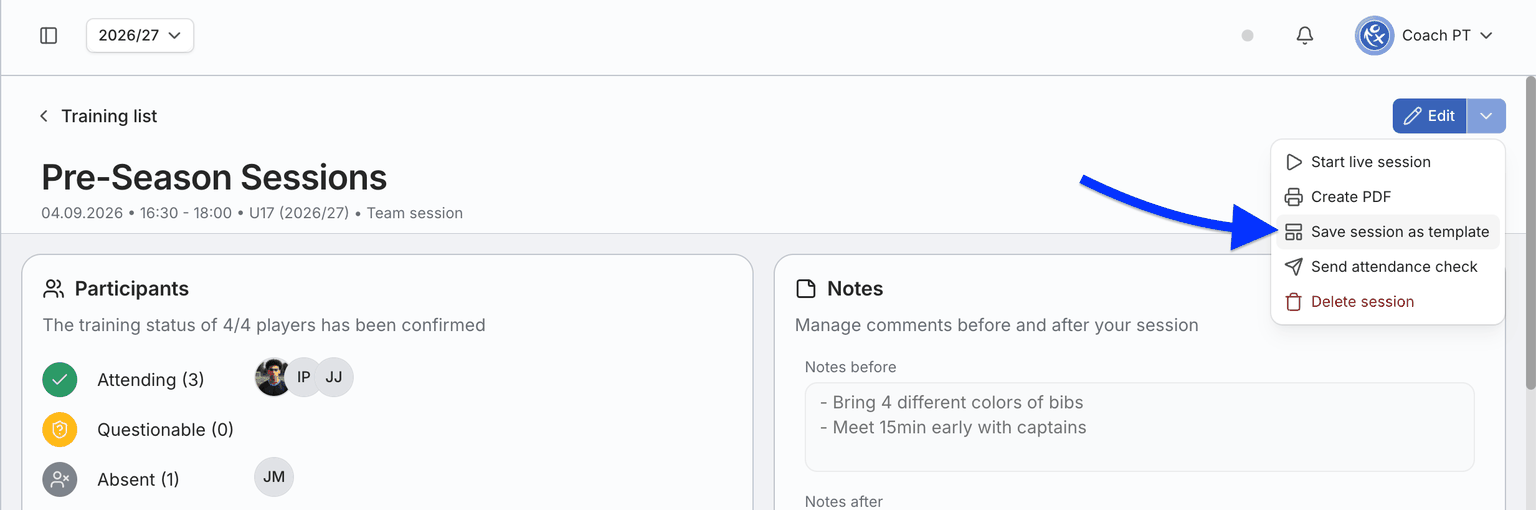Select Save session as template
The width and height of the screenshot is (1536, 510).
click(x=1388, y=232)
